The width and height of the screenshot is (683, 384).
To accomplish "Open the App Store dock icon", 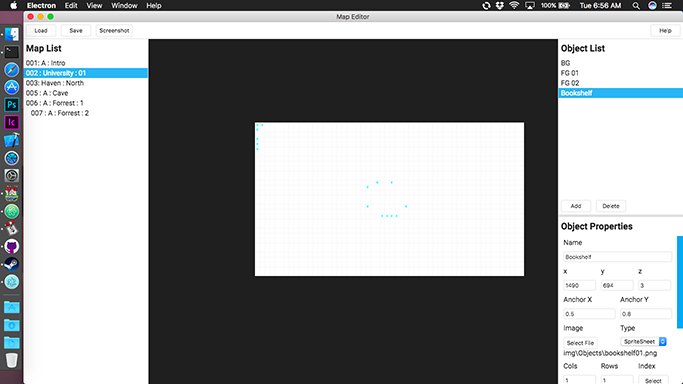I will click(12, 87).
